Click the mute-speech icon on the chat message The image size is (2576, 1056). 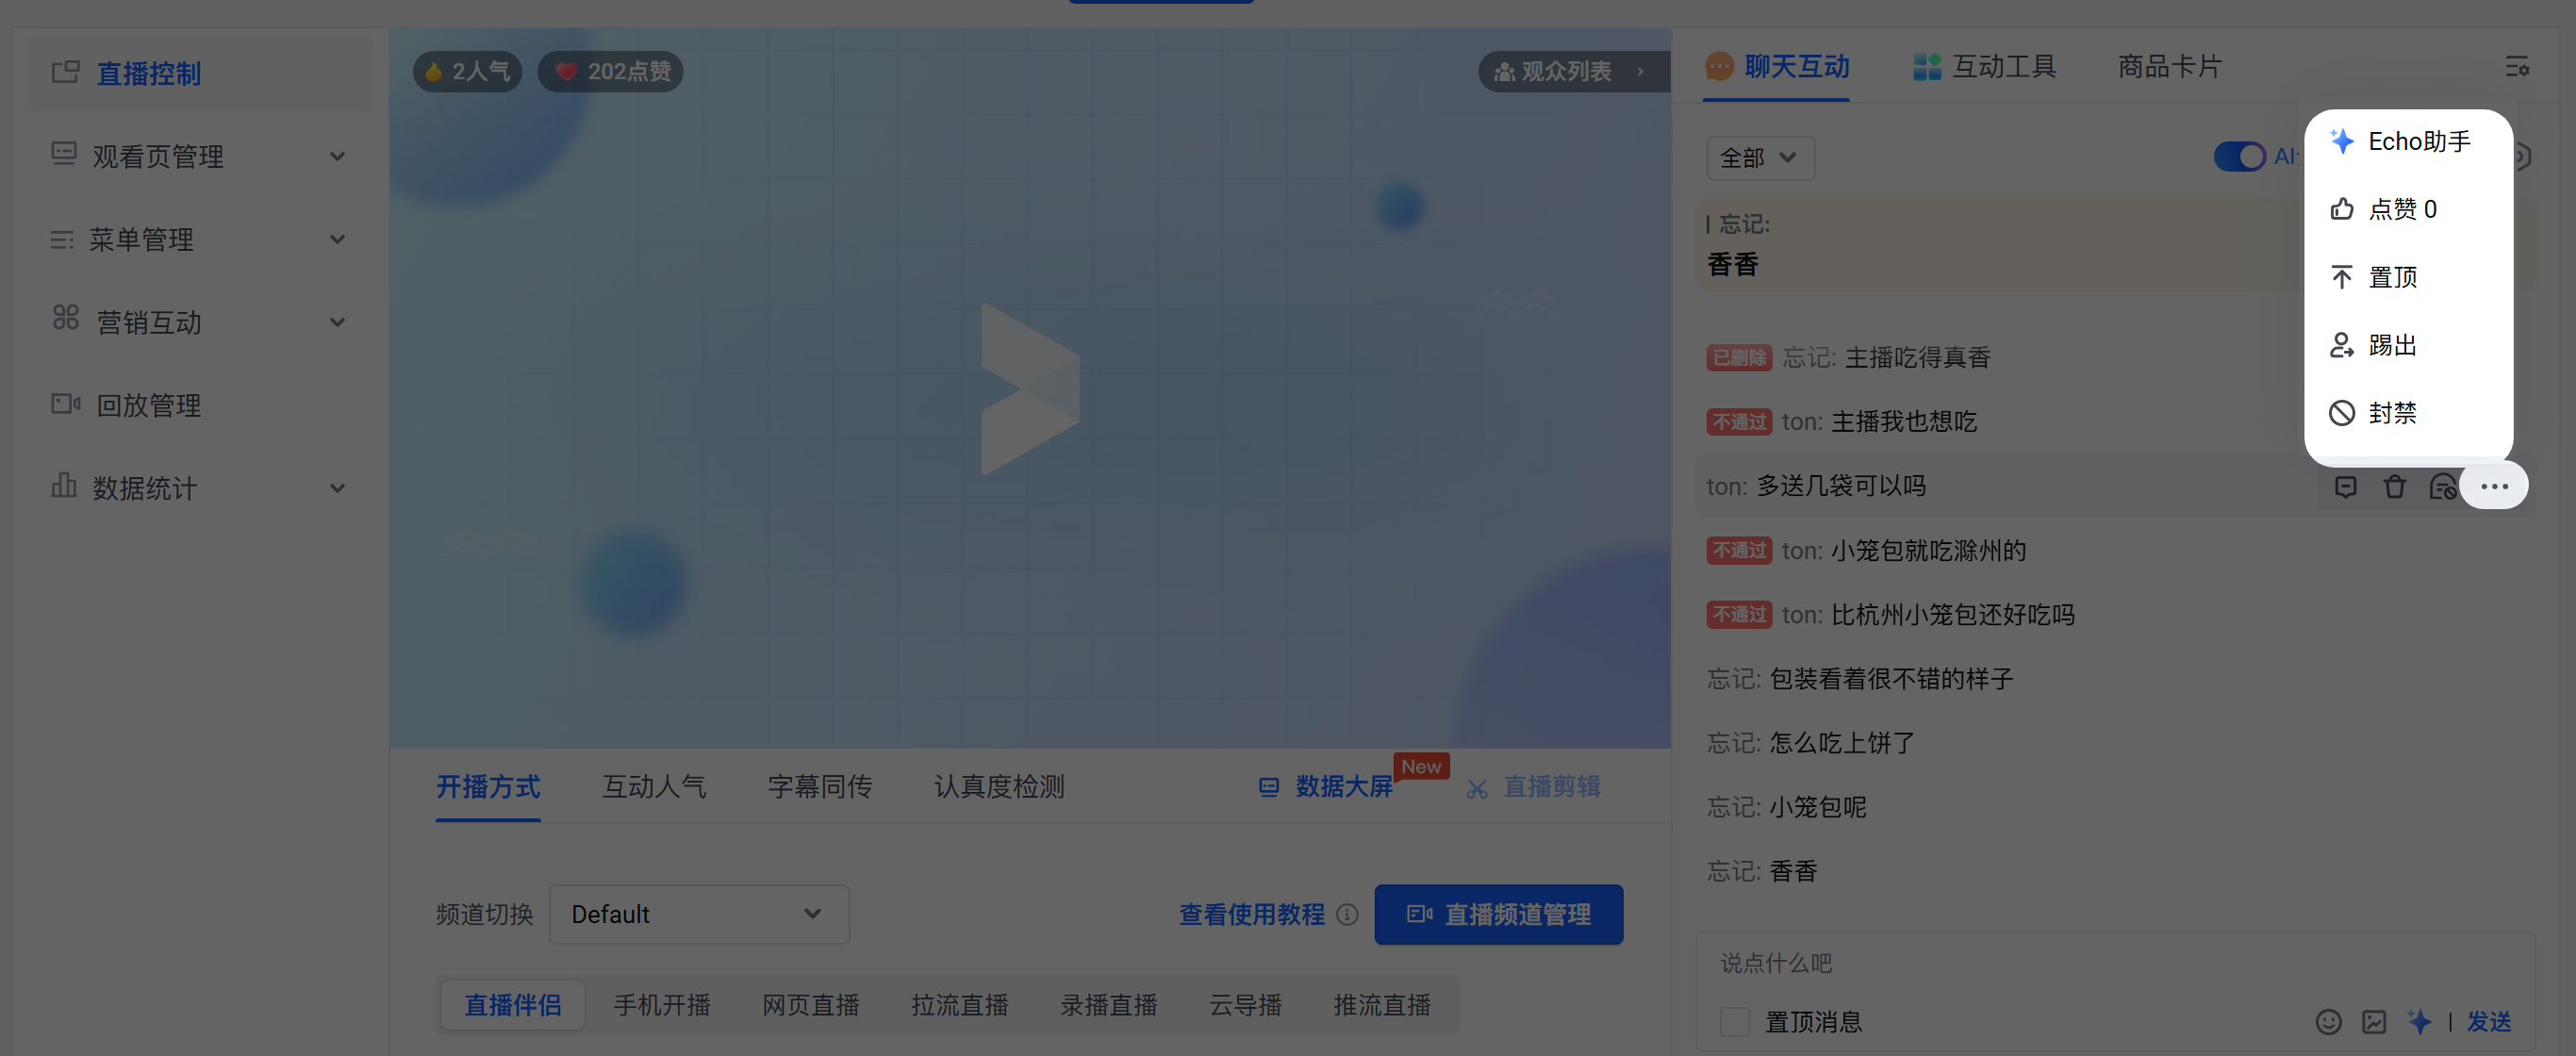(x=2443, y=486)
